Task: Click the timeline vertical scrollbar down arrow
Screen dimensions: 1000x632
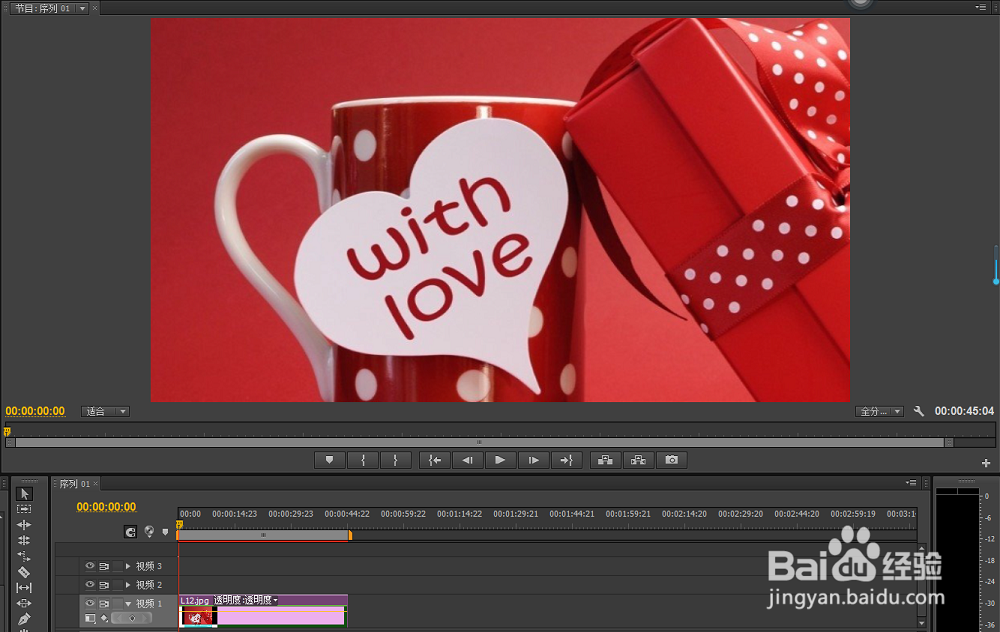Action: (922, 623)
